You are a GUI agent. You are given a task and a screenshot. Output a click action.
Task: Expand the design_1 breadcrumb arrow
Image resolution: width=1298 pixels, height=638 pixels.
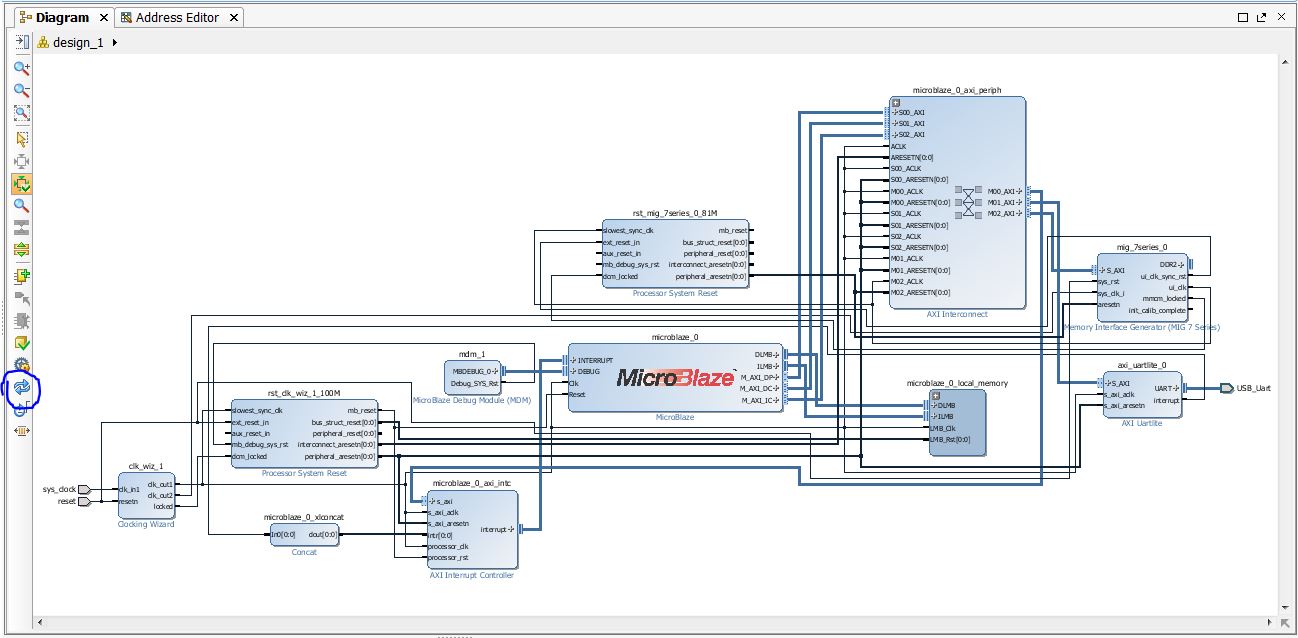115,43
